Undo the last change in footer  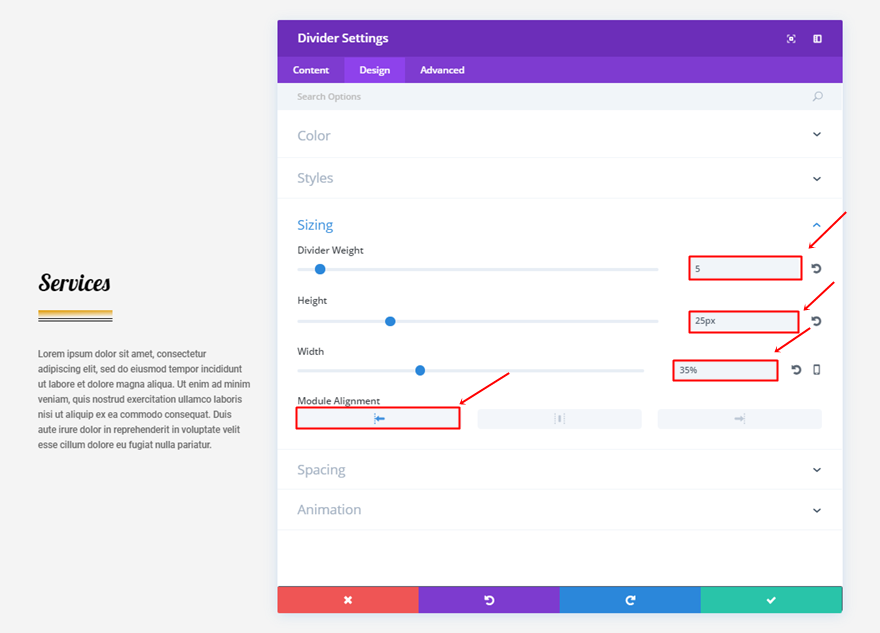click(489, 600)
